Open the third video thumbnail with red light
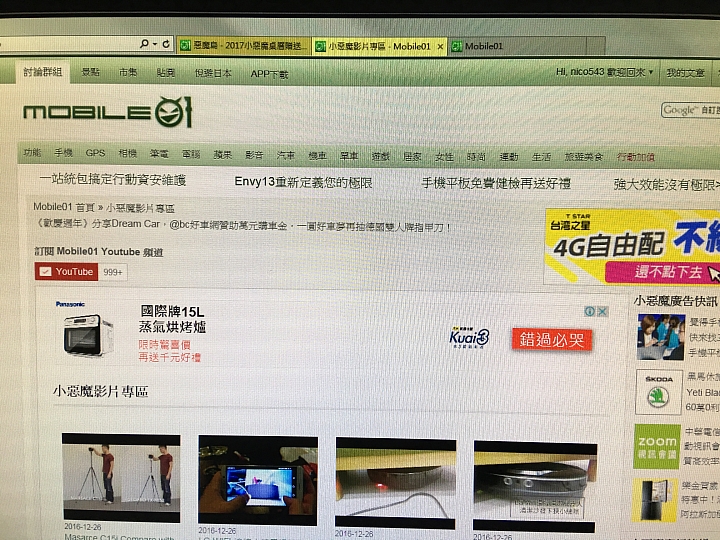Viewport: 720px width, 540px height. click(x=396, y=484)
